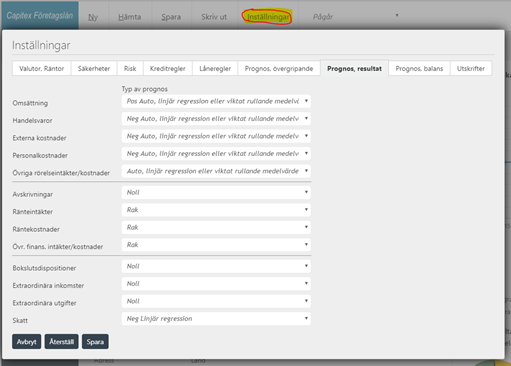Open the Ny menu item
This screenshot has height=366, width=511.
tap(93, 17)
